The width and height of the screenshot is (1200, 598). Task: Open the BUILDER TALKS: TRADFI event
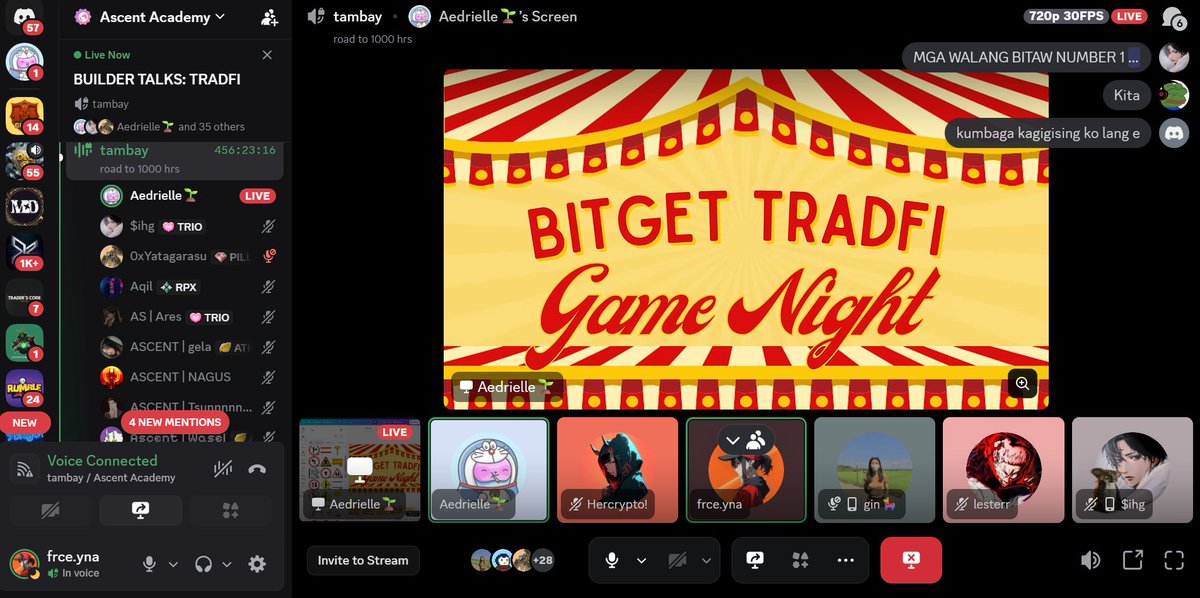pyautogui.click(x=156, y=80)
